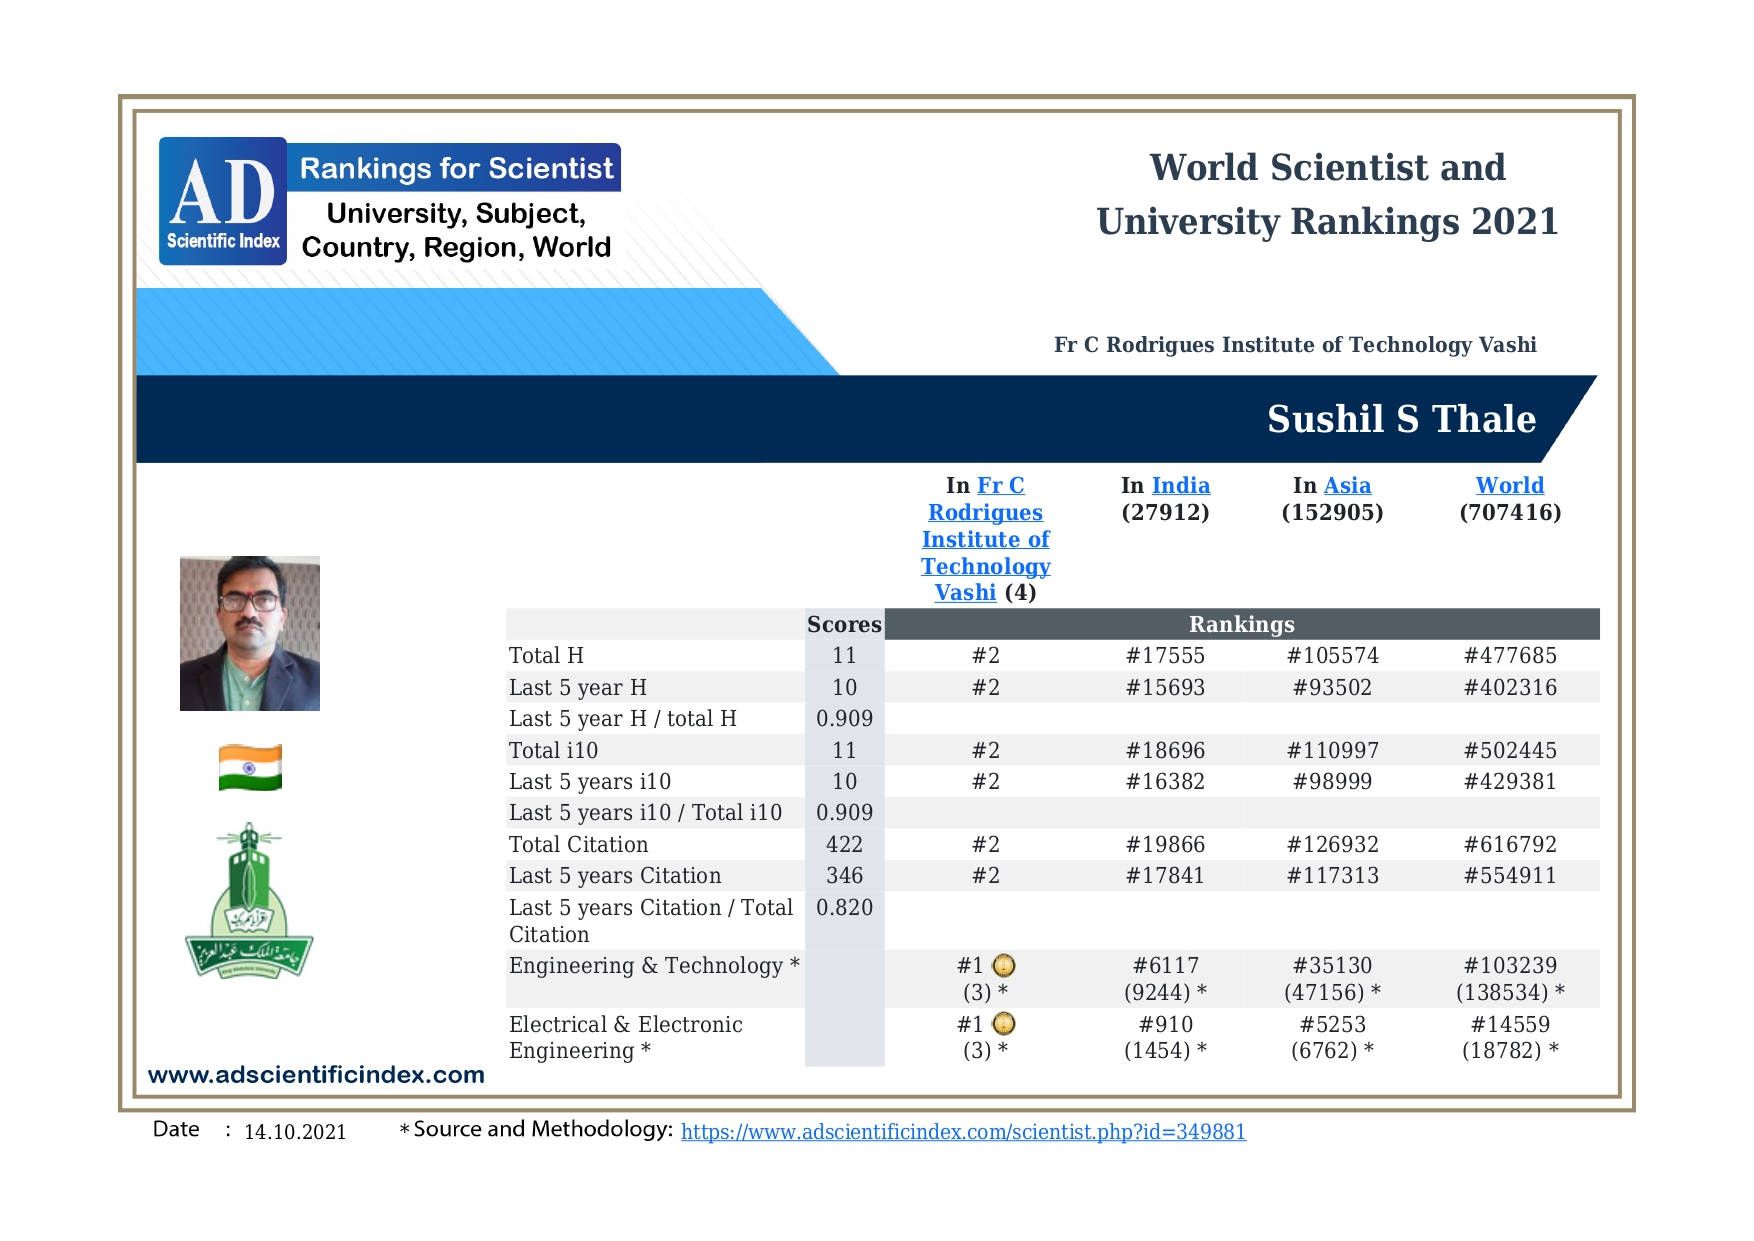Select the Electrical & Electronic Engineering label
The image size is (1754, 1241).
tap(625, 1038)
